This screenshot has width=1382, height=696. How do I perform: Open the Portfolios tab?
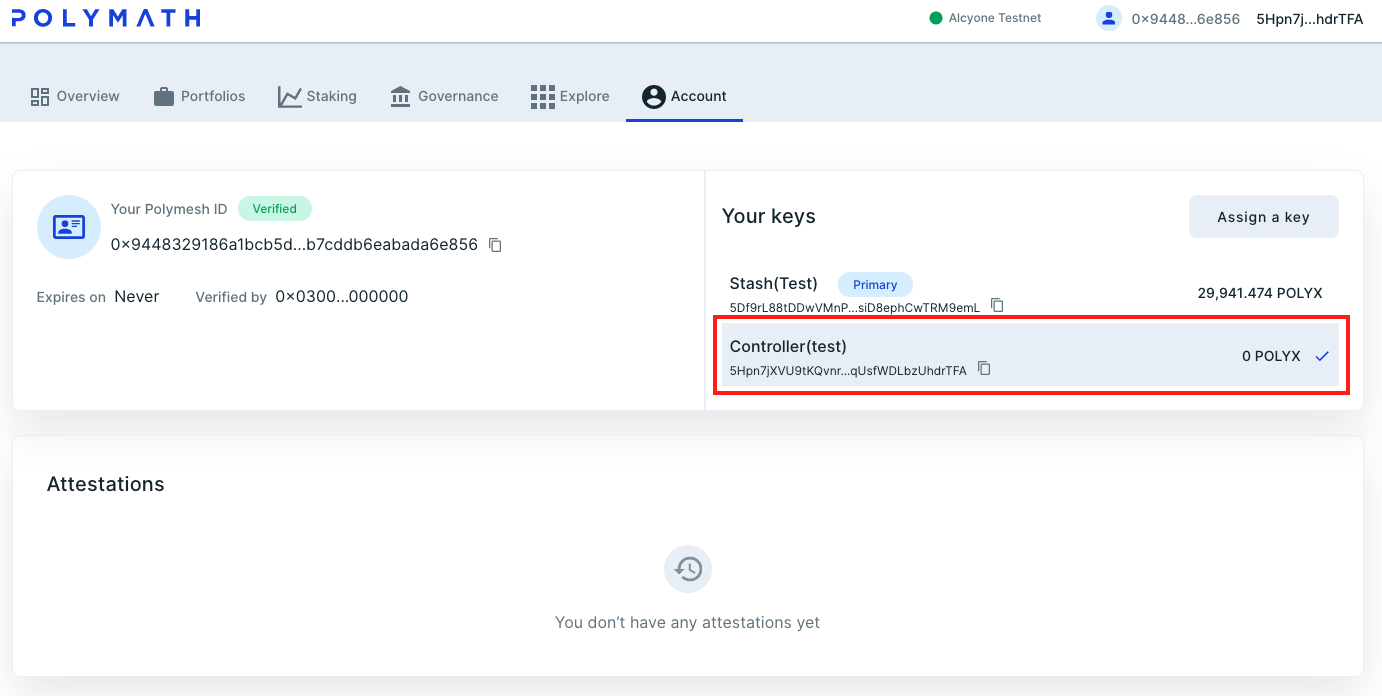point(199,96)
